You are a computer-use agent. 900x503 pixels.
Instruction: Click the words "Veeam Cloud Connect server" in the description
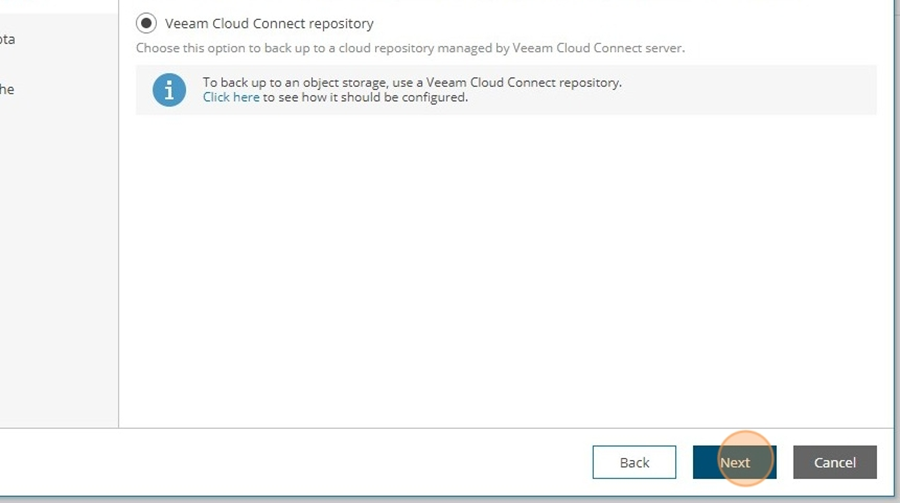click(x=598, y=48)
